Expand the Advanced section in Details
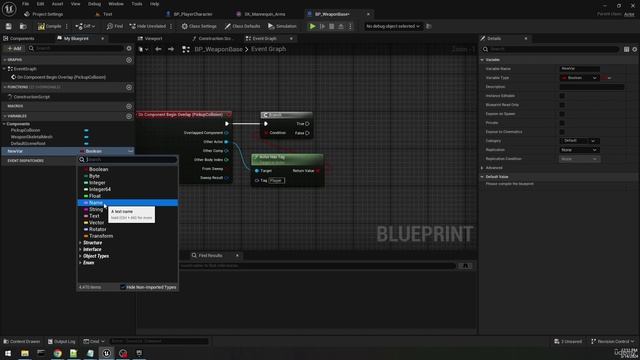 482,168
